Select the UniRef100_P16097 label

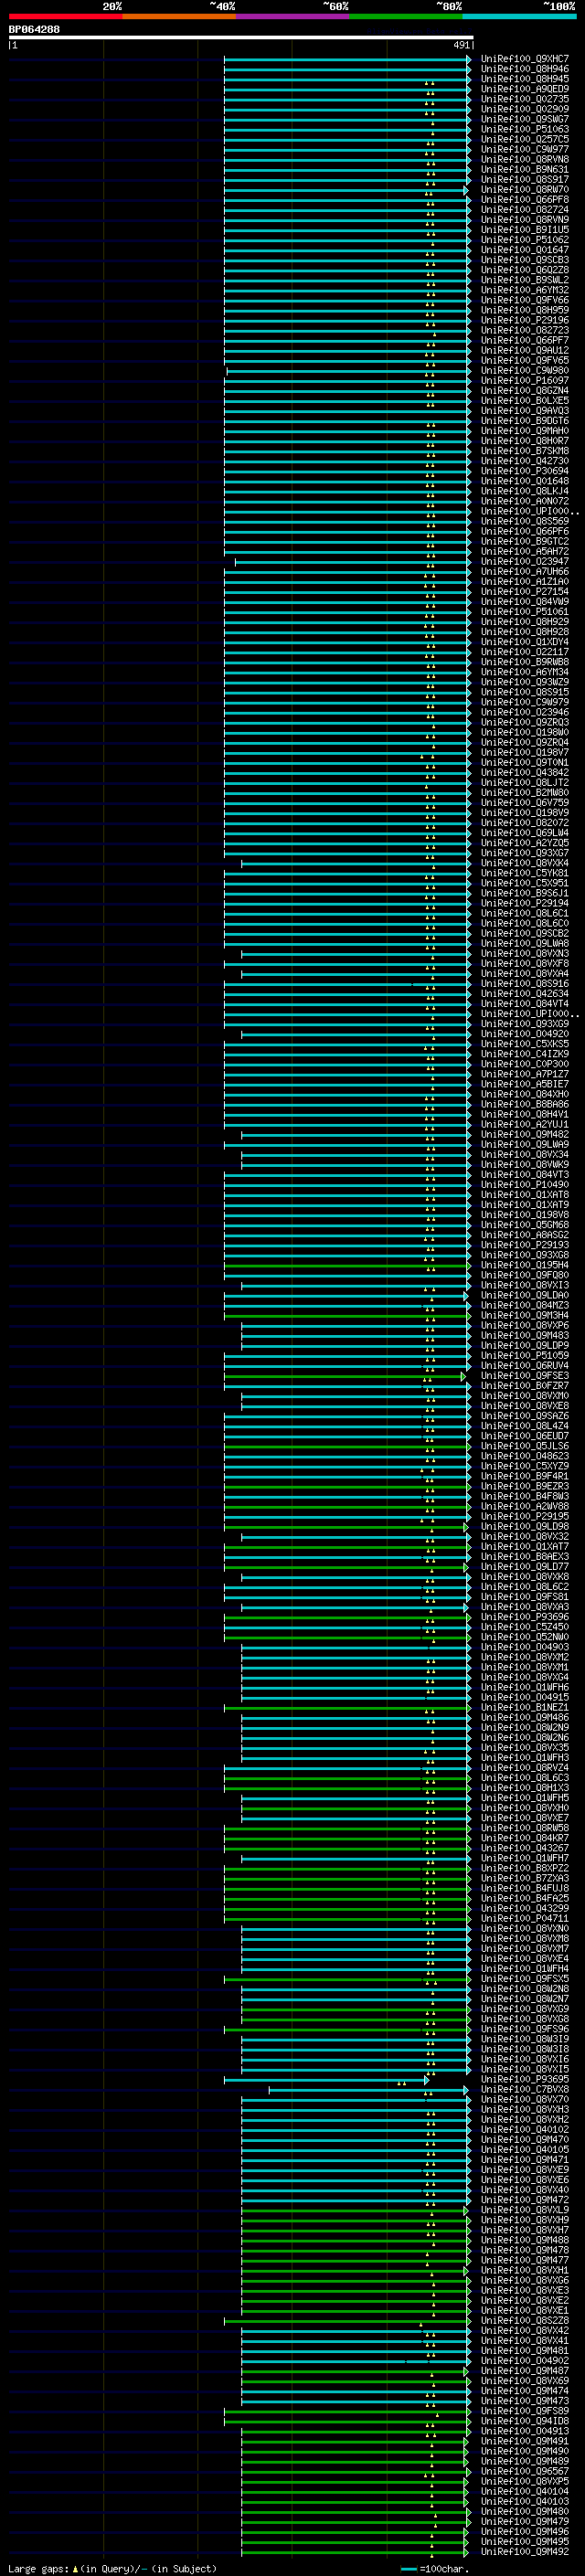tap(524, 381)
